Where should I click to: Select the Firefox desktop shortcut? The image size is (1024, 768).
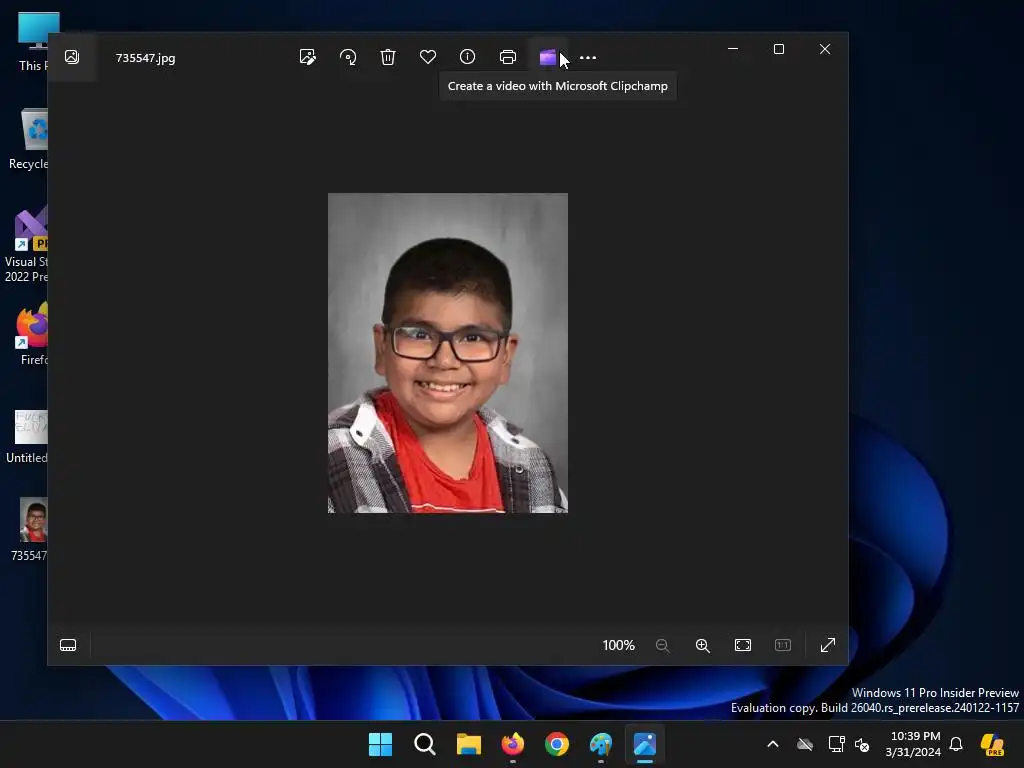pyautogui.click(x=33, y=334)
